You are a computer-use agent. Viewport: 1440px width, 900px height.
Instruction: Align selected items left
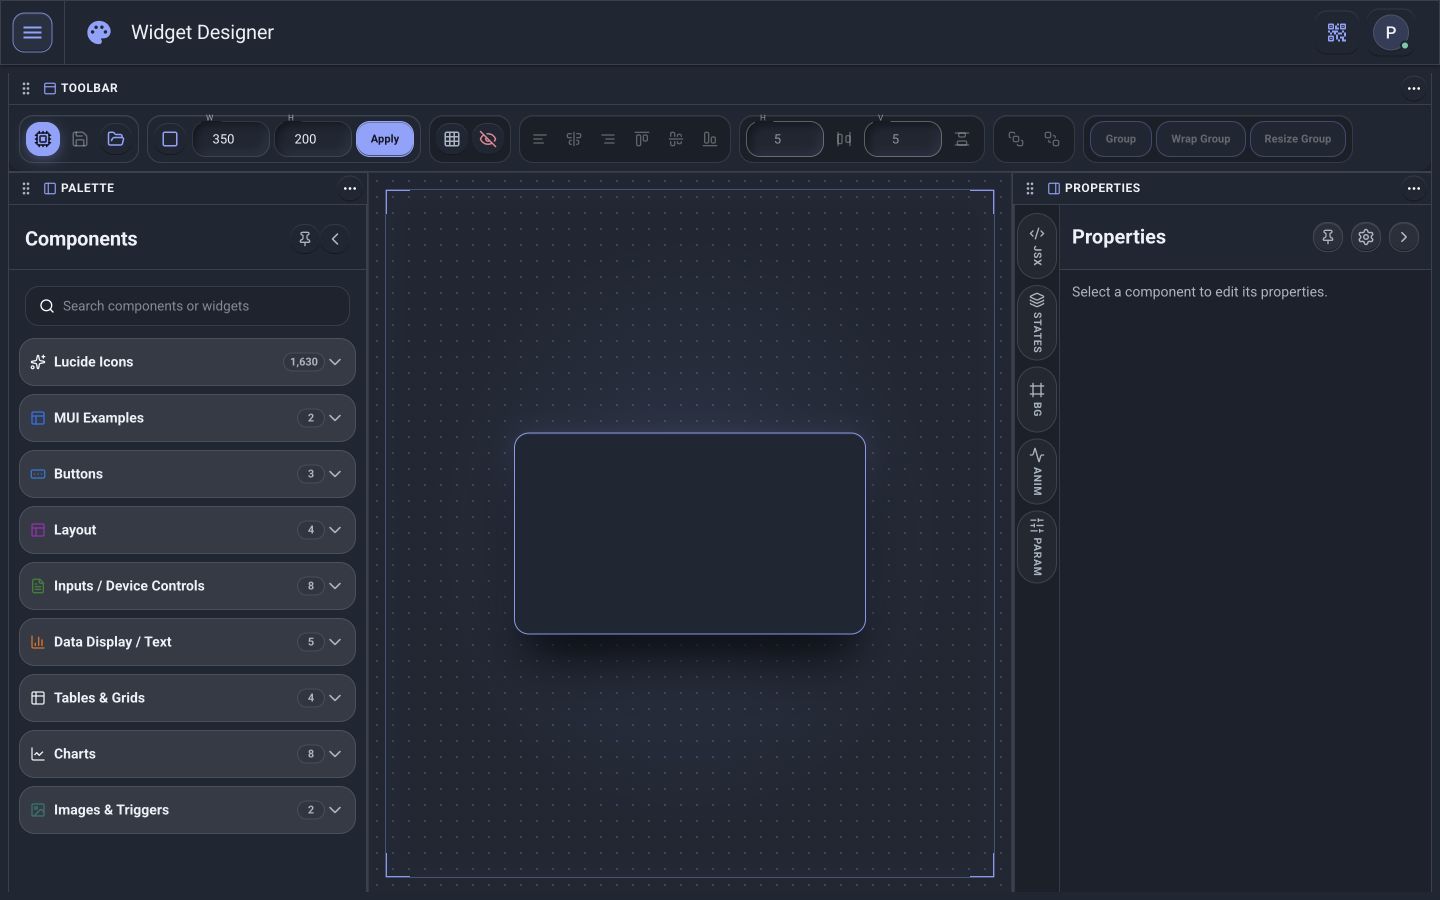tap(540, 139)
